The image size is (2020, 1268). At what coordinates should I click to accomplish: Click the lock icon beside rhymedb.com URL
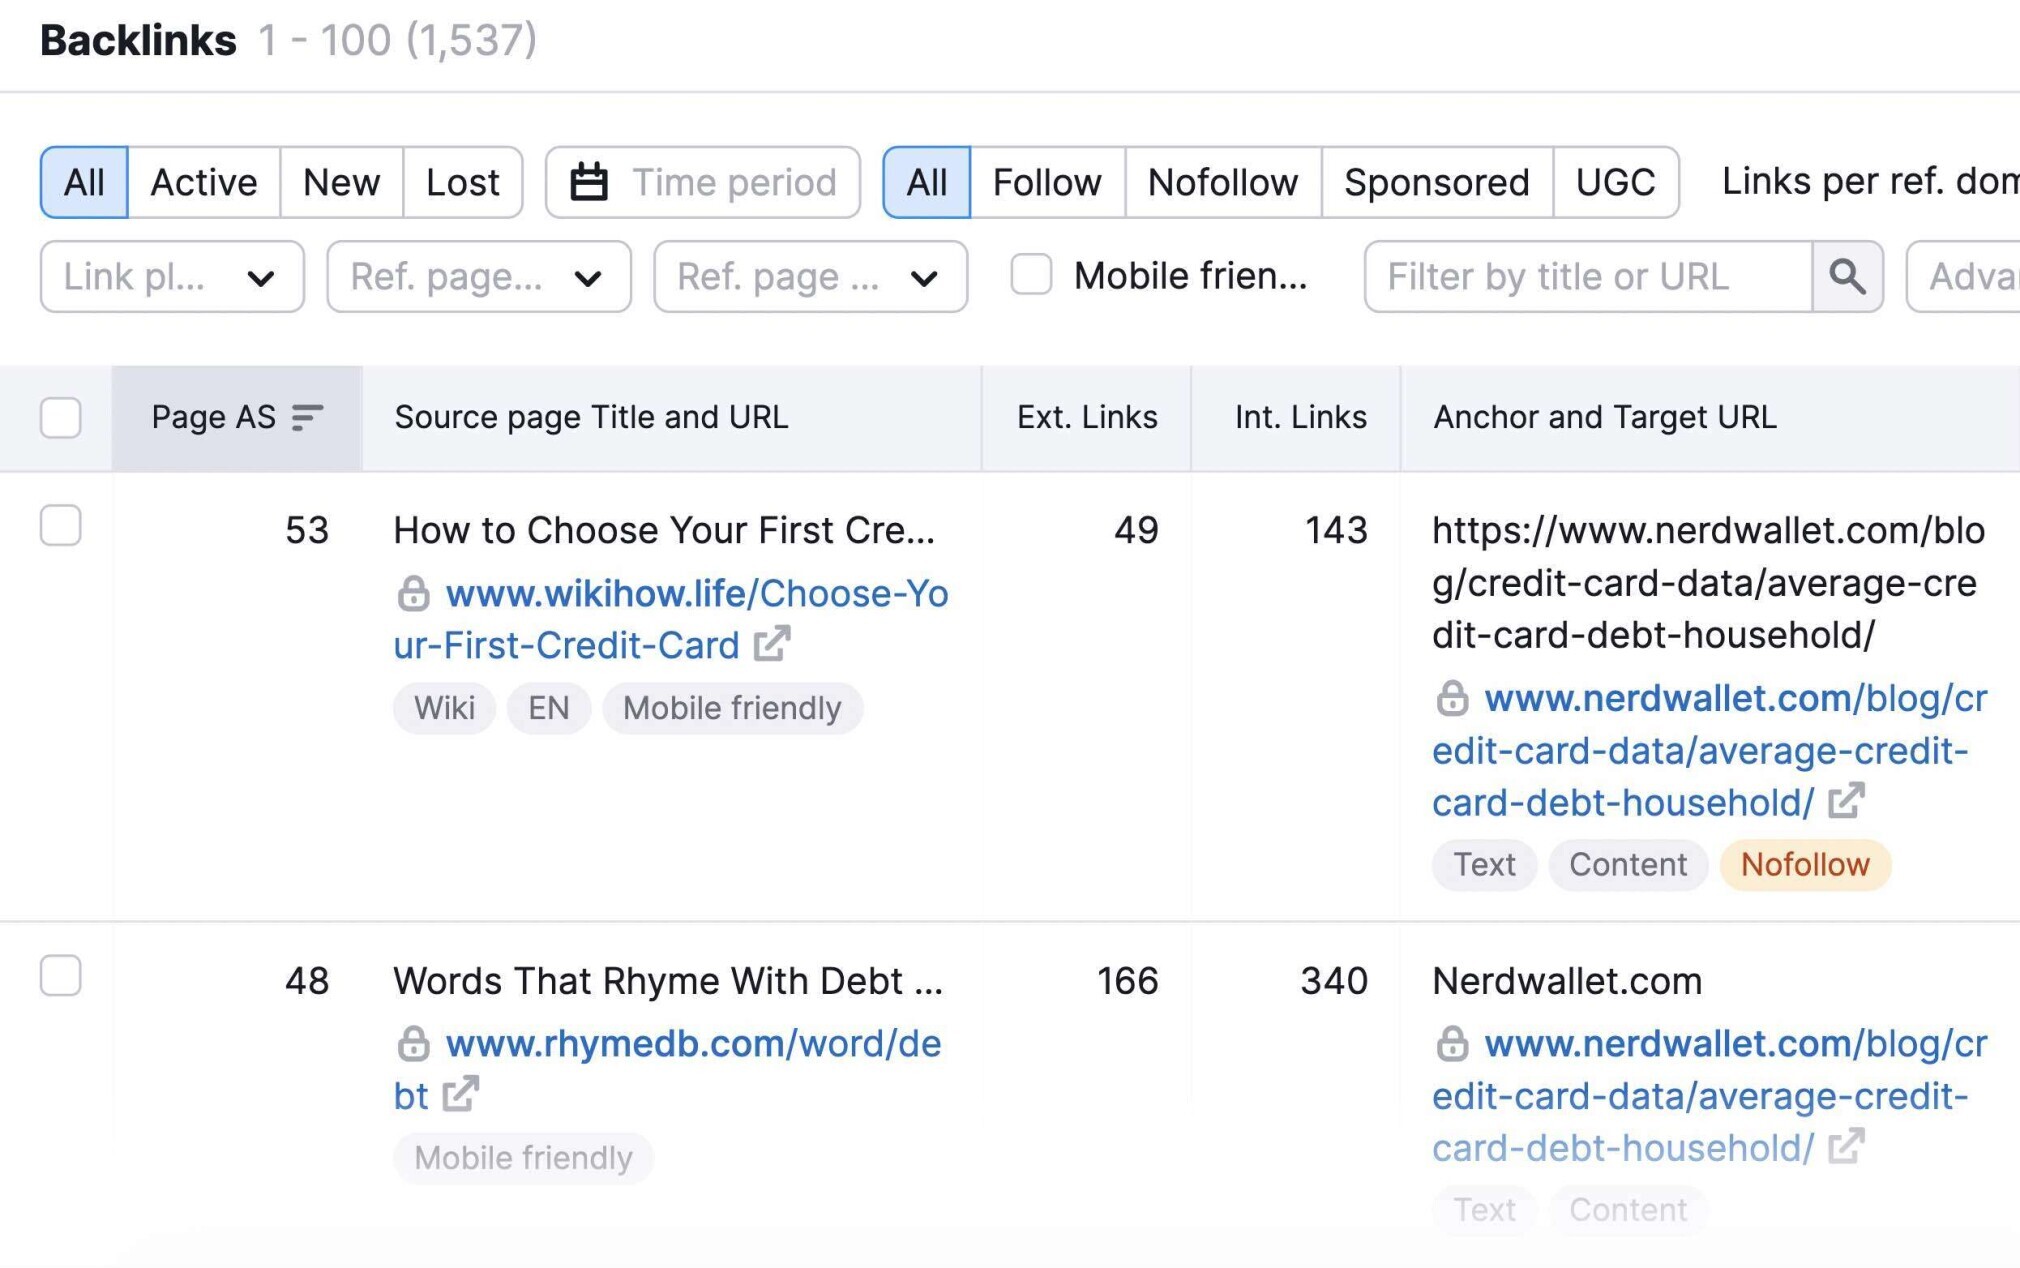point(413,1044)
